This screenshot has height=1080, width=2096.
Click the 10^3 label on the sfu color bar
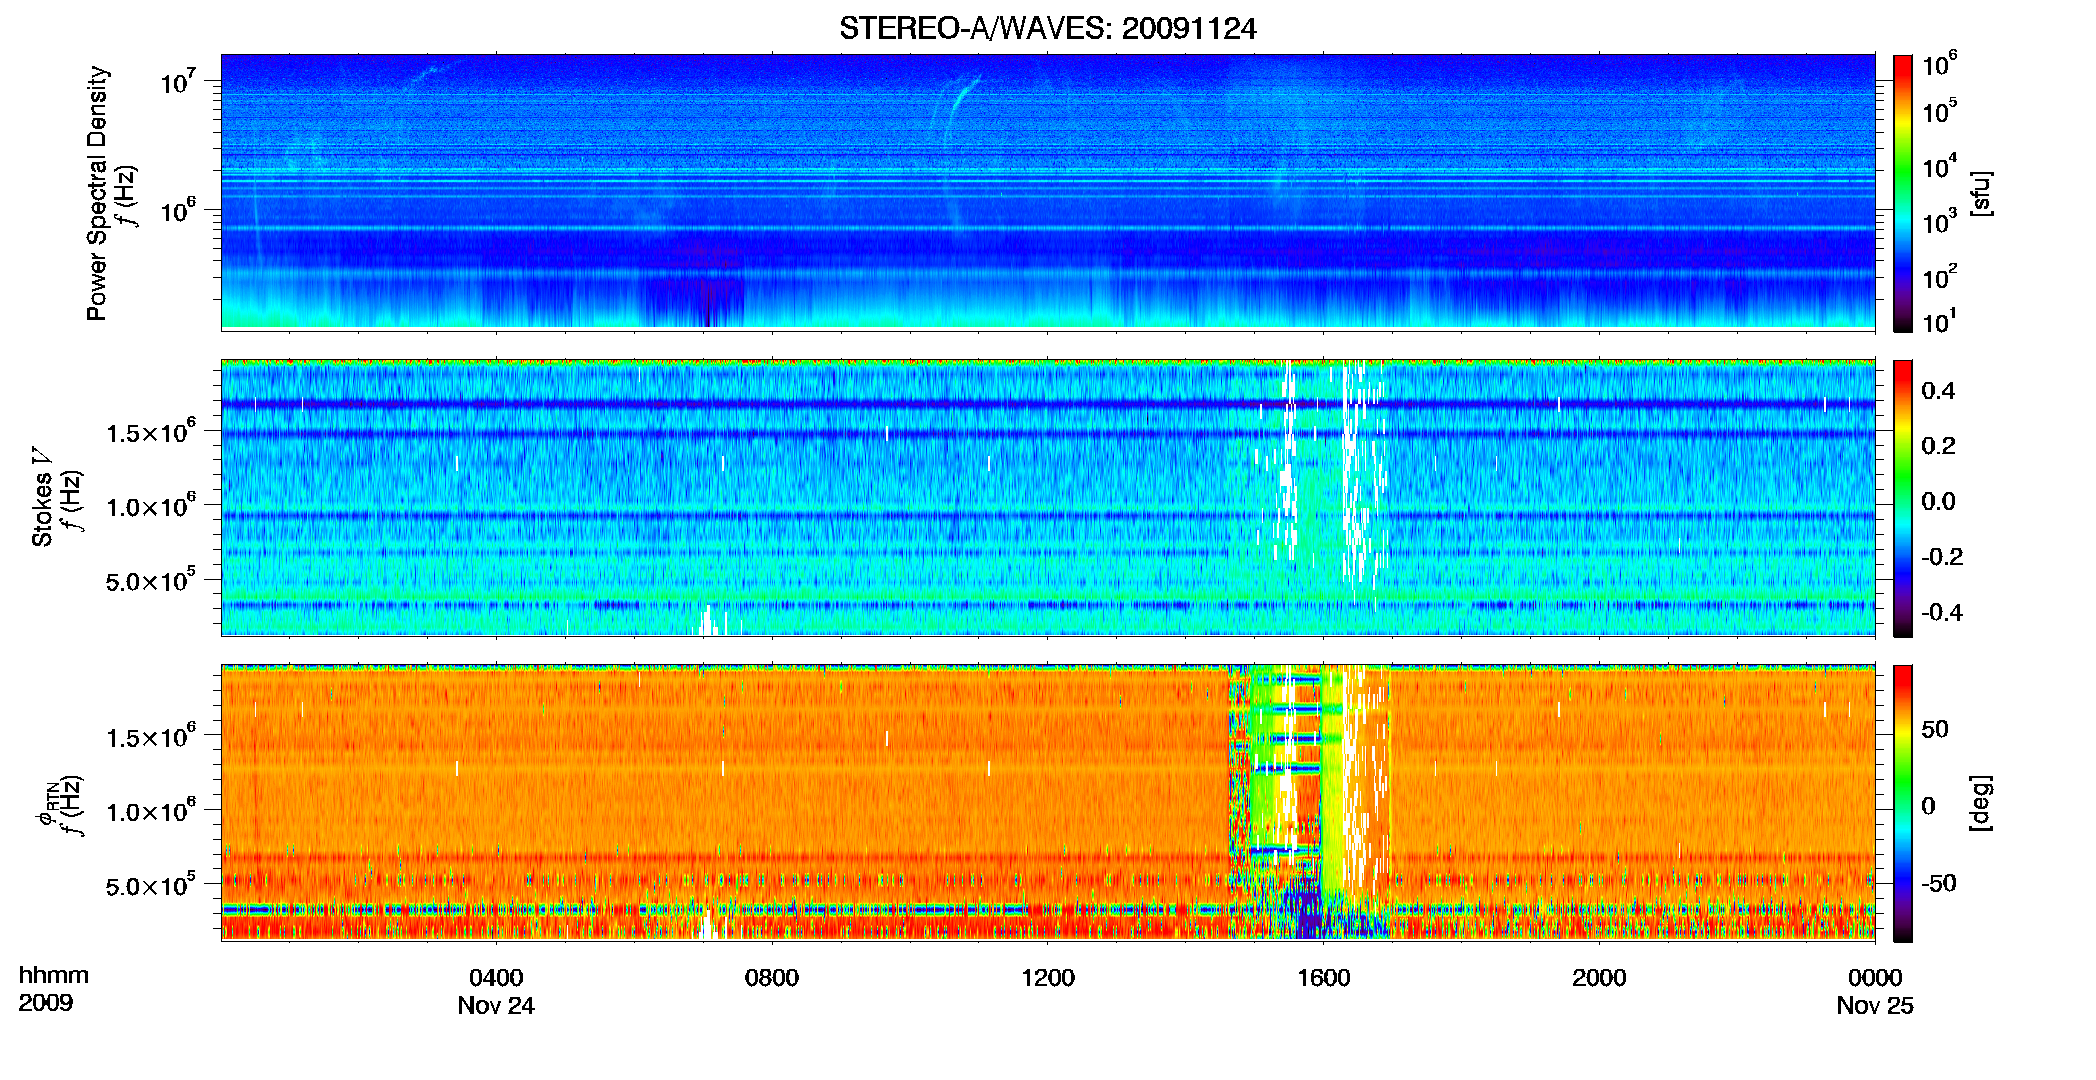tap(1939, 221)
